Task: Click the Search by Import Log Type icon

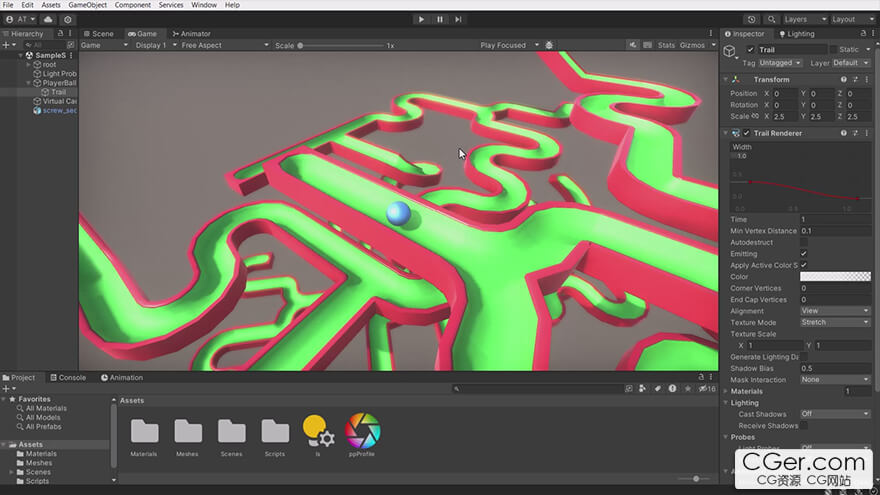Action: coord(672,388)
